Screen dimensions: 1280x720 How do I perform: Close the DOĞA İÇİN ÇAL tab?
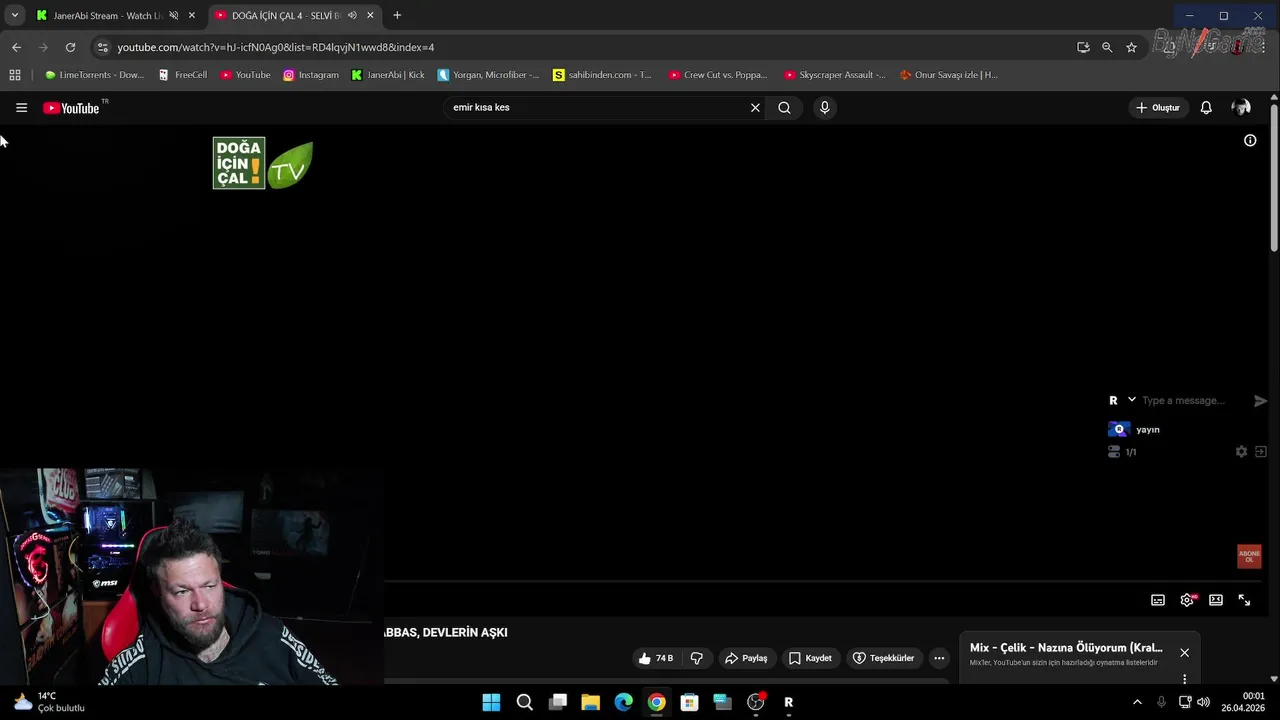[371, 16]
